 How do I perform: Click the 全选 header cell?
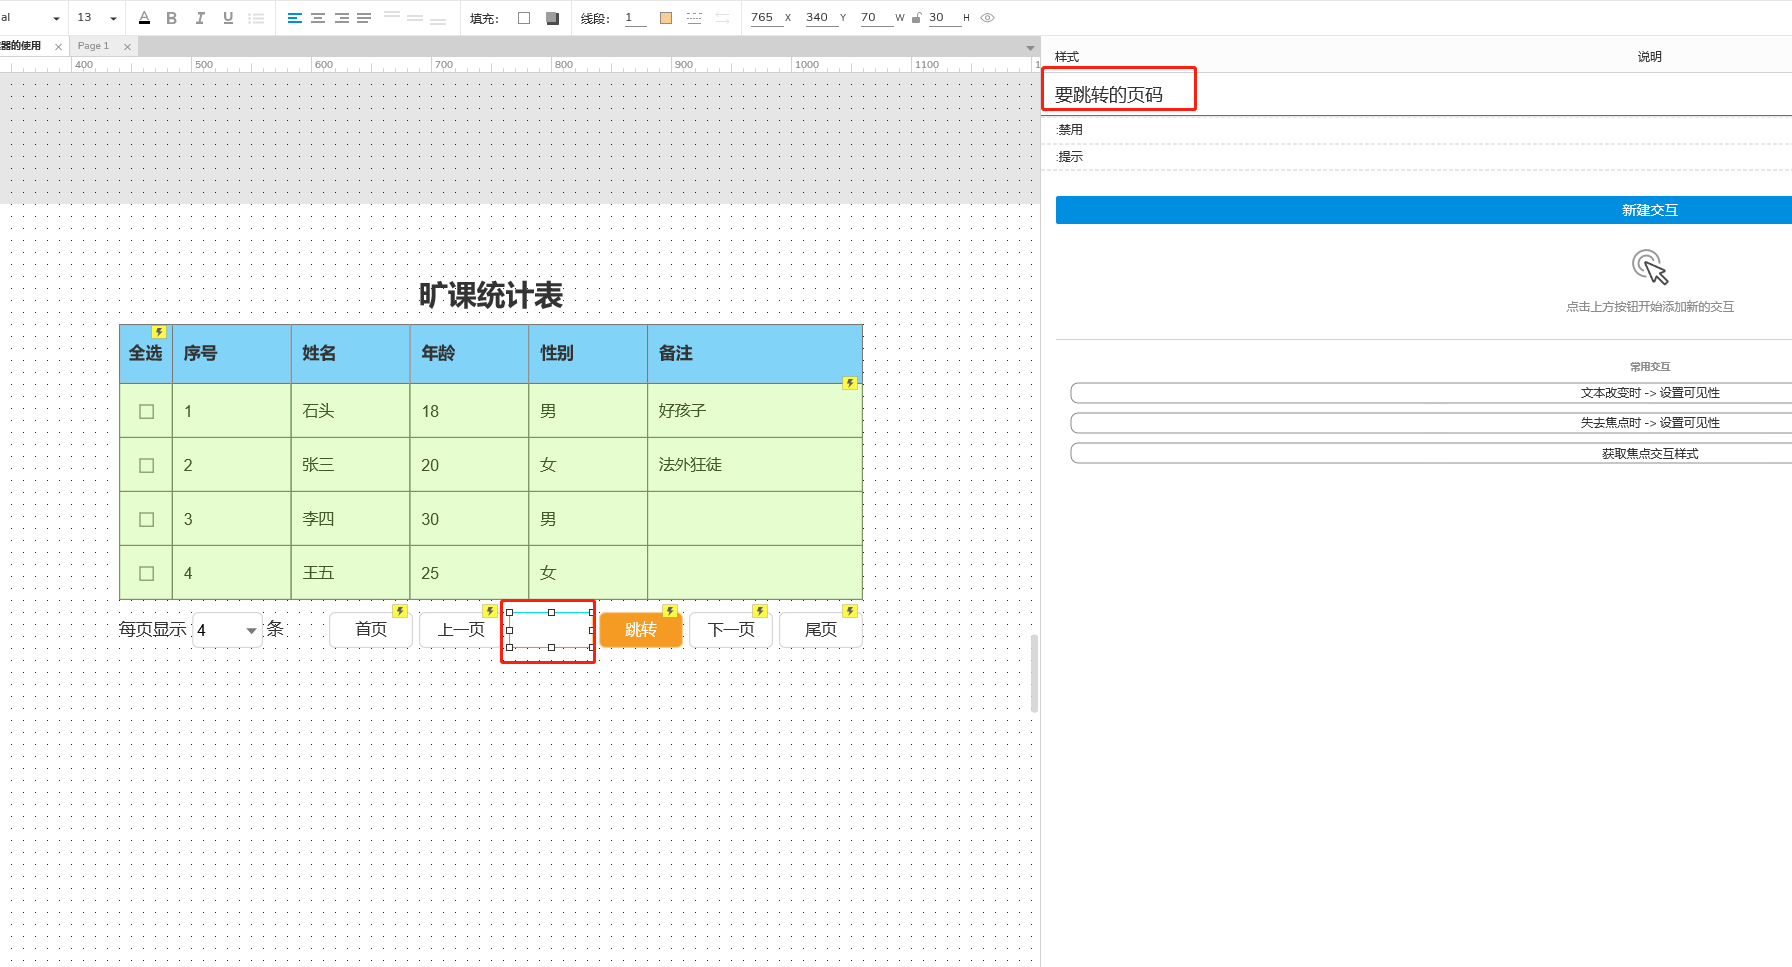tap(146, 353)
